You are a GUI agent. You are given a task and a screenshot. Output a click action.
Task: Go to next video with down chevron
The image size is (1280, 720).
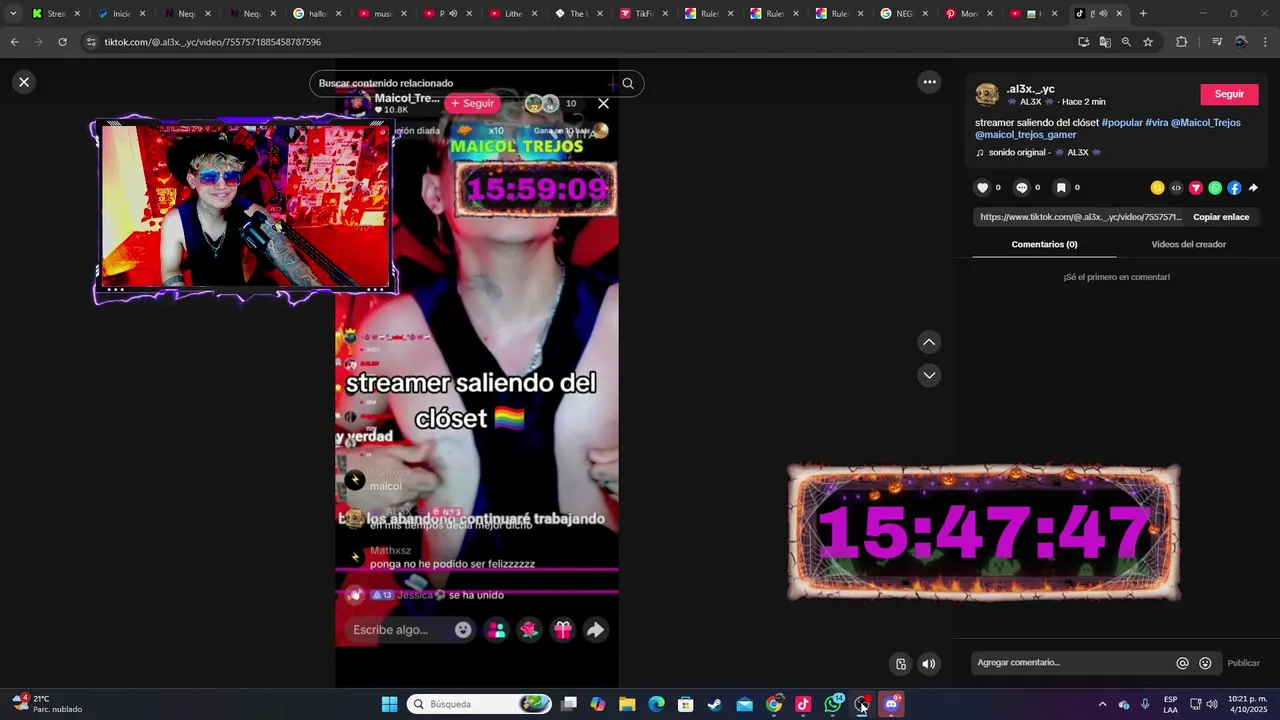[x=929, y=375]
